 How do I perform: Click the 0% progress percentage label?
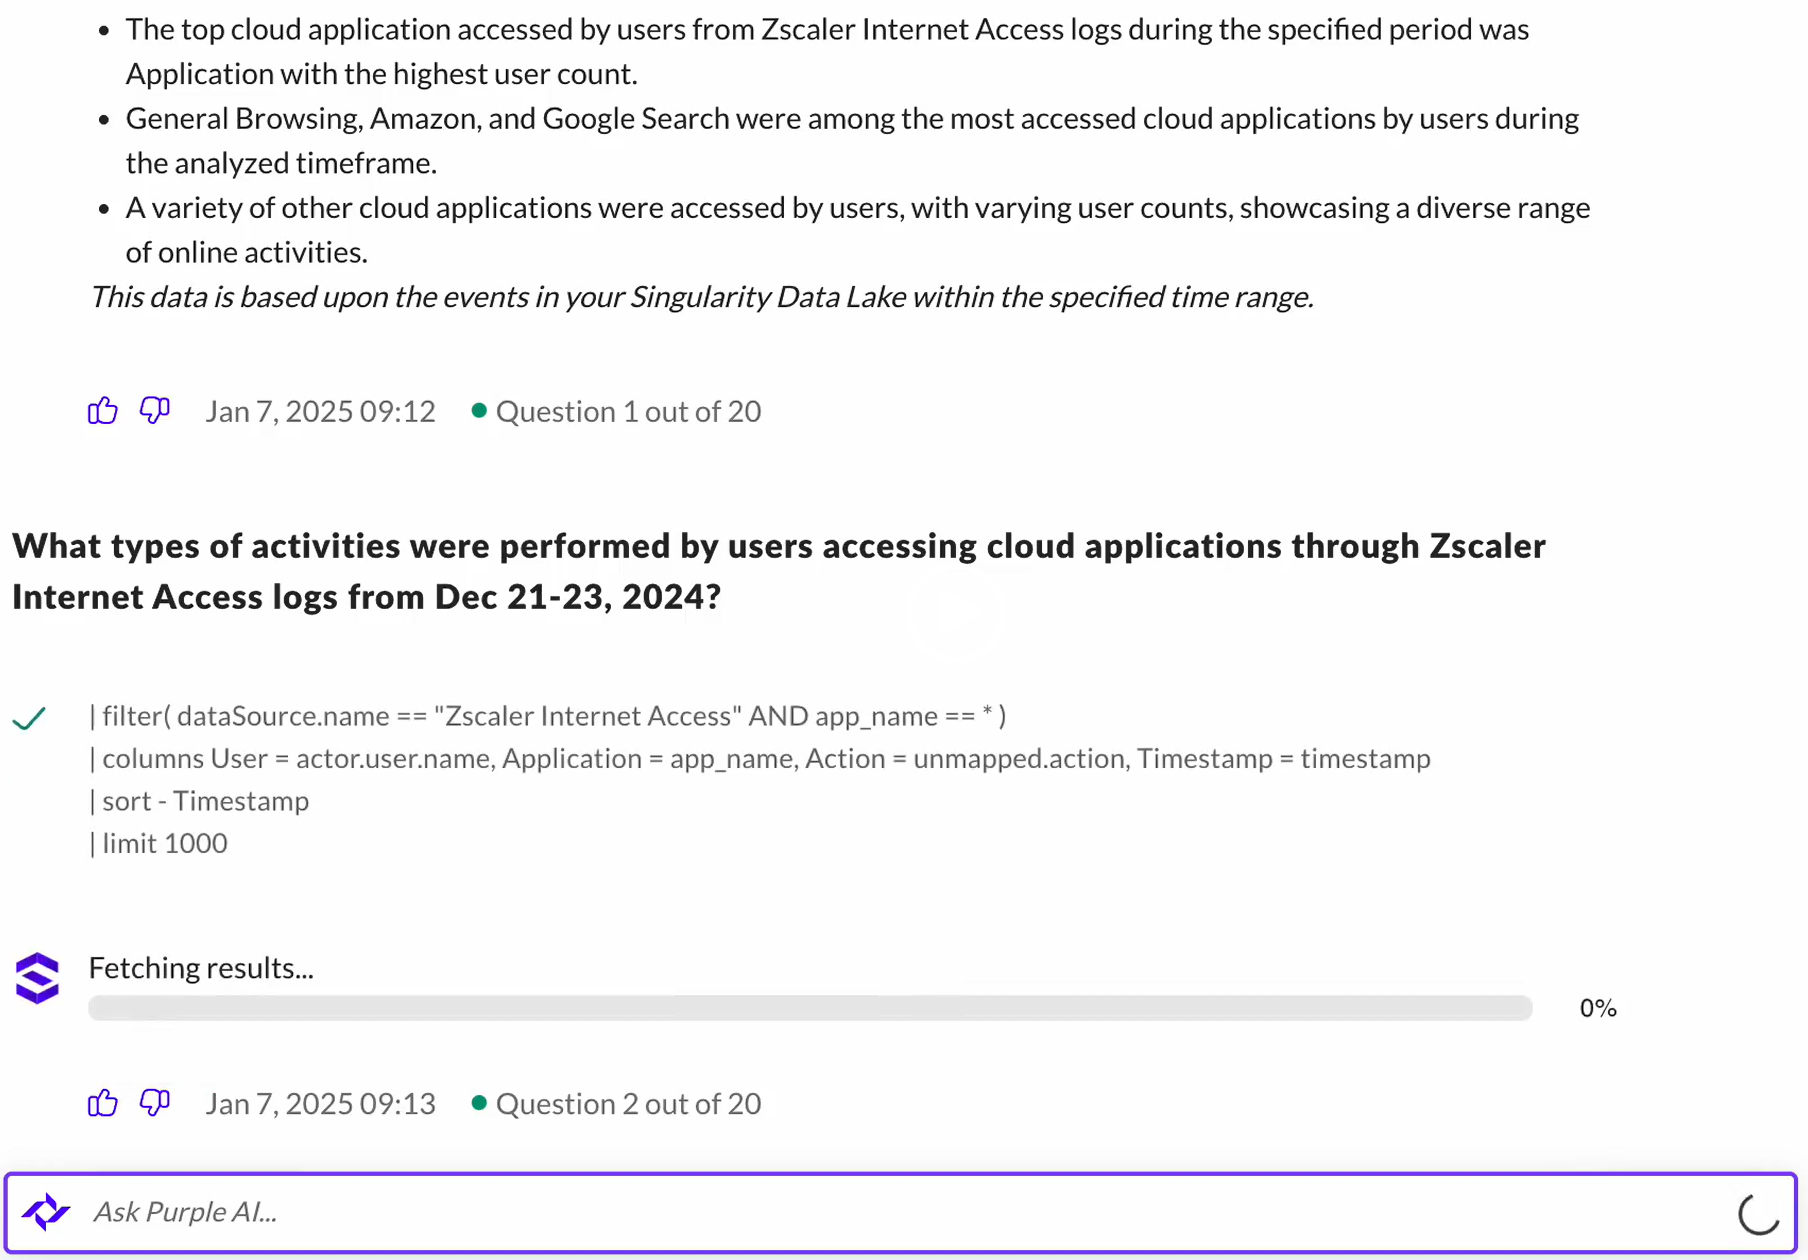coord(1597,1008)
